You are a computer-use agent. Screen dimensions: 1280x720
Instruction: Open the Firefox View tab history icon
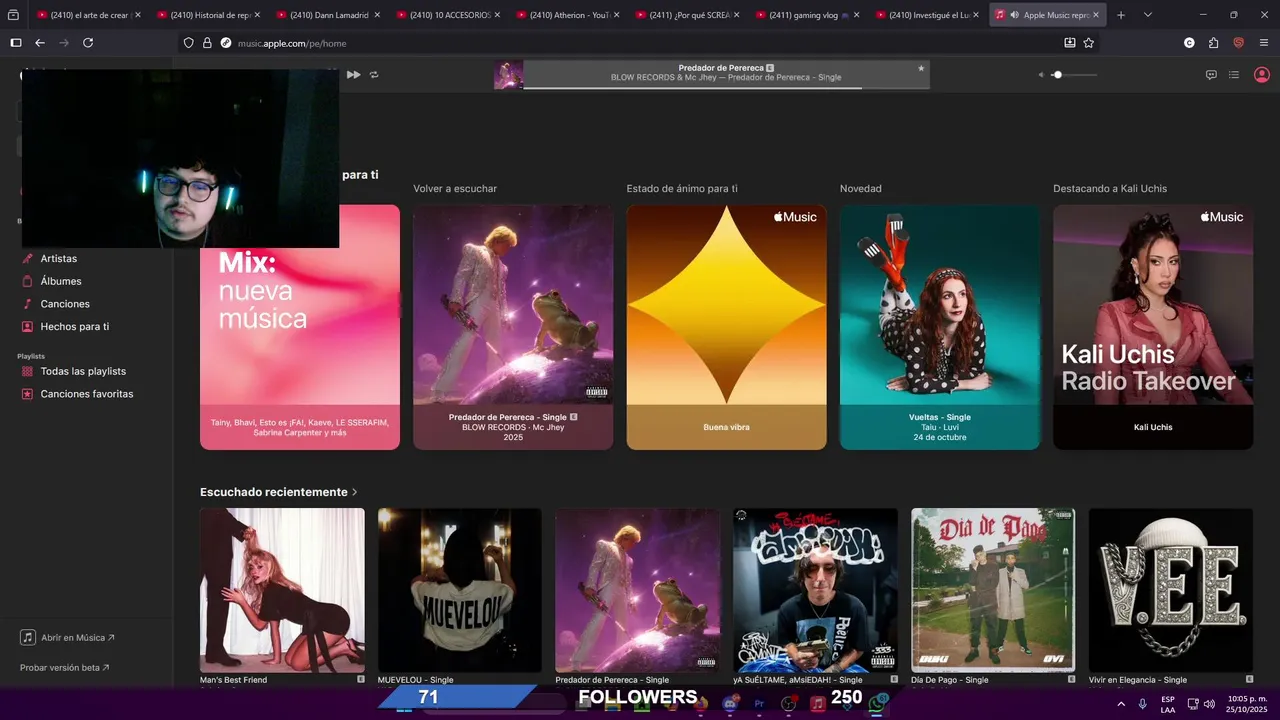(x=13, y=15)
